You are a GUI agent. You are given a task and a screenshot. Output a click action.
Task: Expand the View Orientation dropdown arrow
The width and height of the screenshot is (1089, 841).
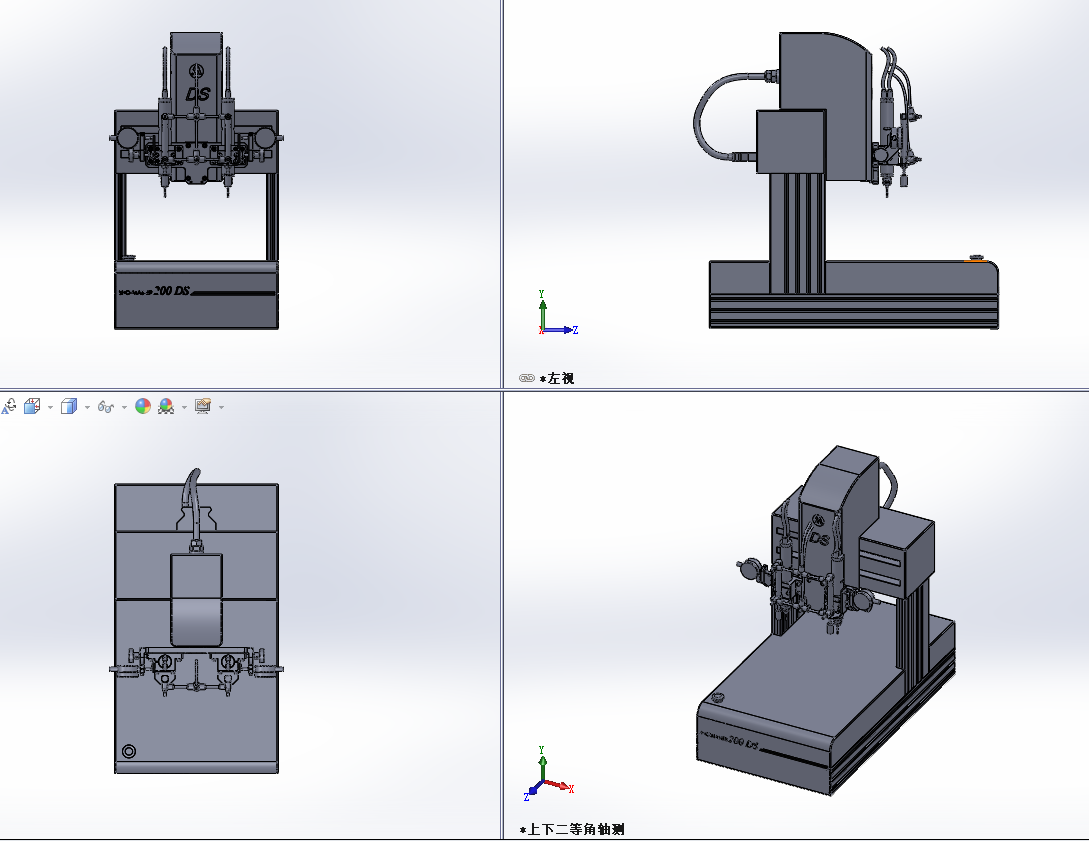[x=50, y=407]
